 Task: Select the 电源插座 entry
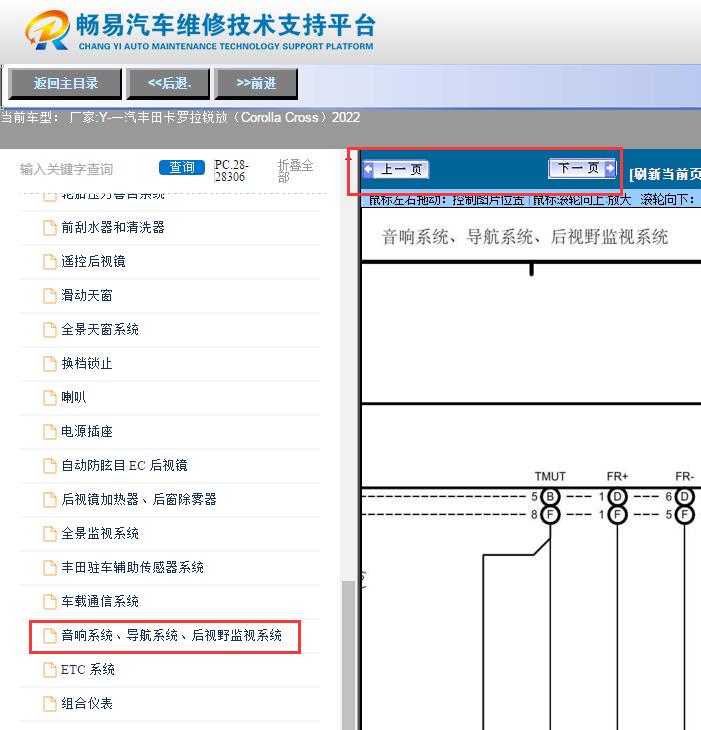tap(87, 432)
